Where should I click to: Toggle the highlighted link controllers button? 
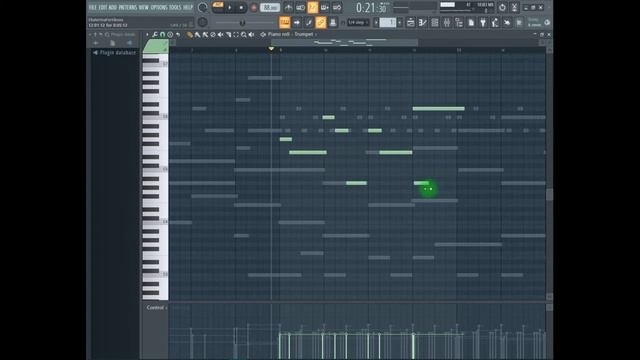pyautogui.click(x=321, y=22)
